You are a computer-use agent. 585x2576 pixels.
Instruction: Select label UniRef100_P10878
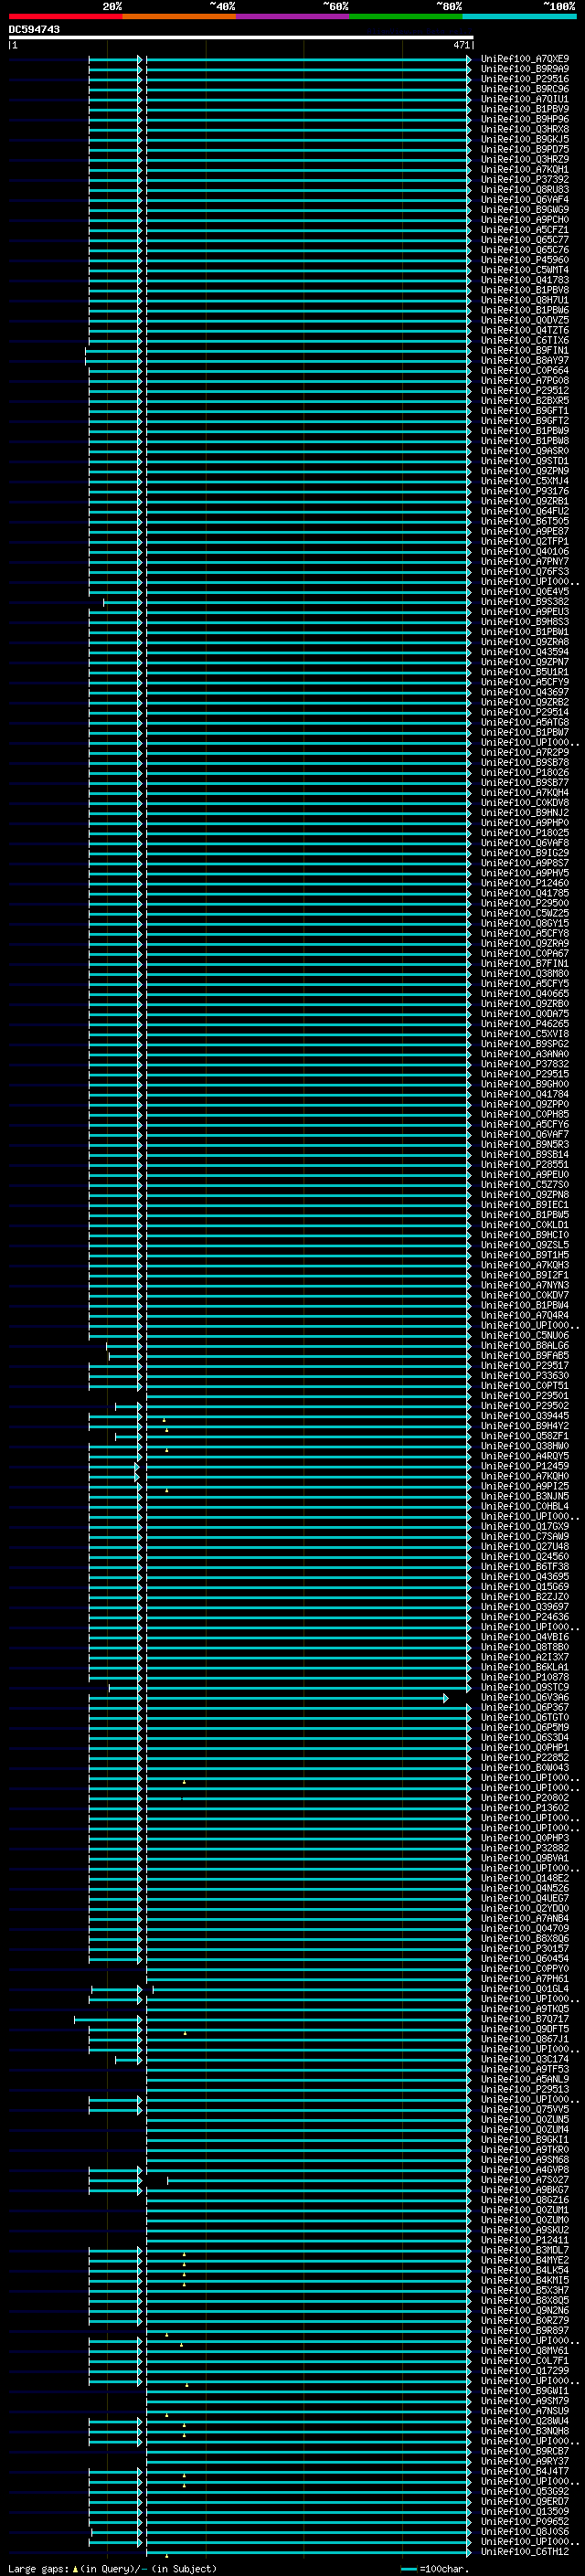pos(525,1678)
